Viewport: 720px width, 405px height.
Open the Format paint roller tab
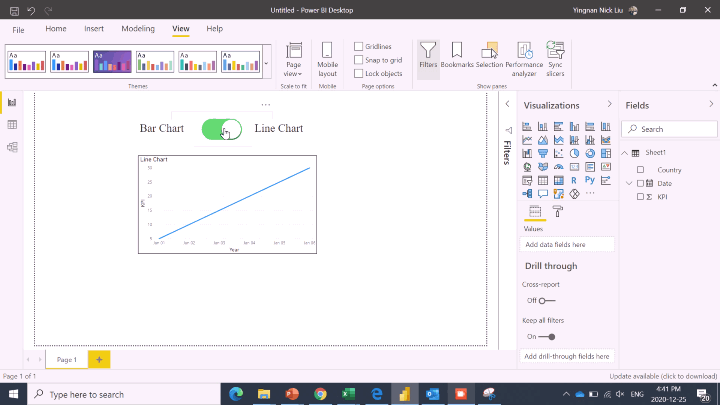(x=557, y=211)
